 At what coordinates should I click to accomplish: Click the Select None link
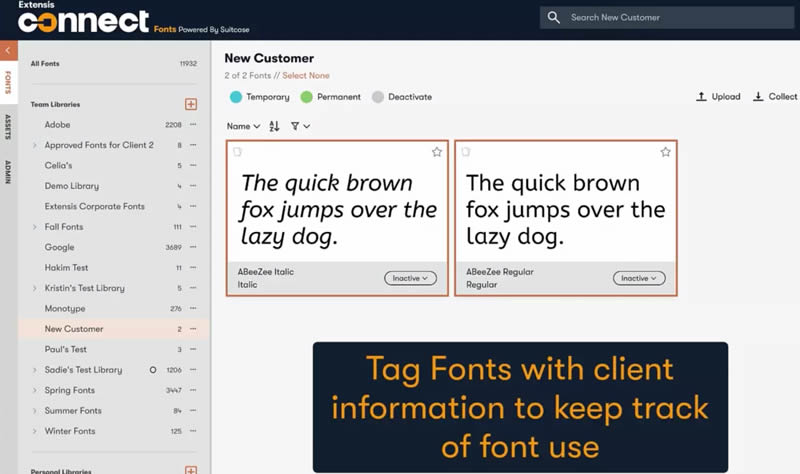point(306,76)
